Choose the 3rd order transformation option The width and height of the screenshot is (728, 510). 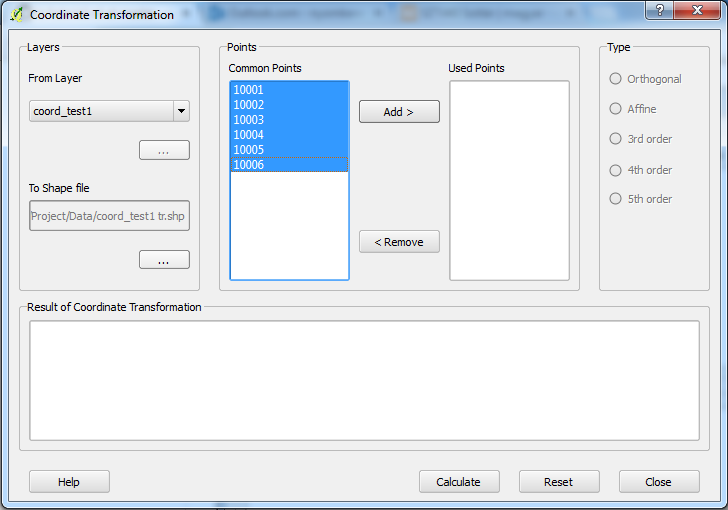[616, 139]
